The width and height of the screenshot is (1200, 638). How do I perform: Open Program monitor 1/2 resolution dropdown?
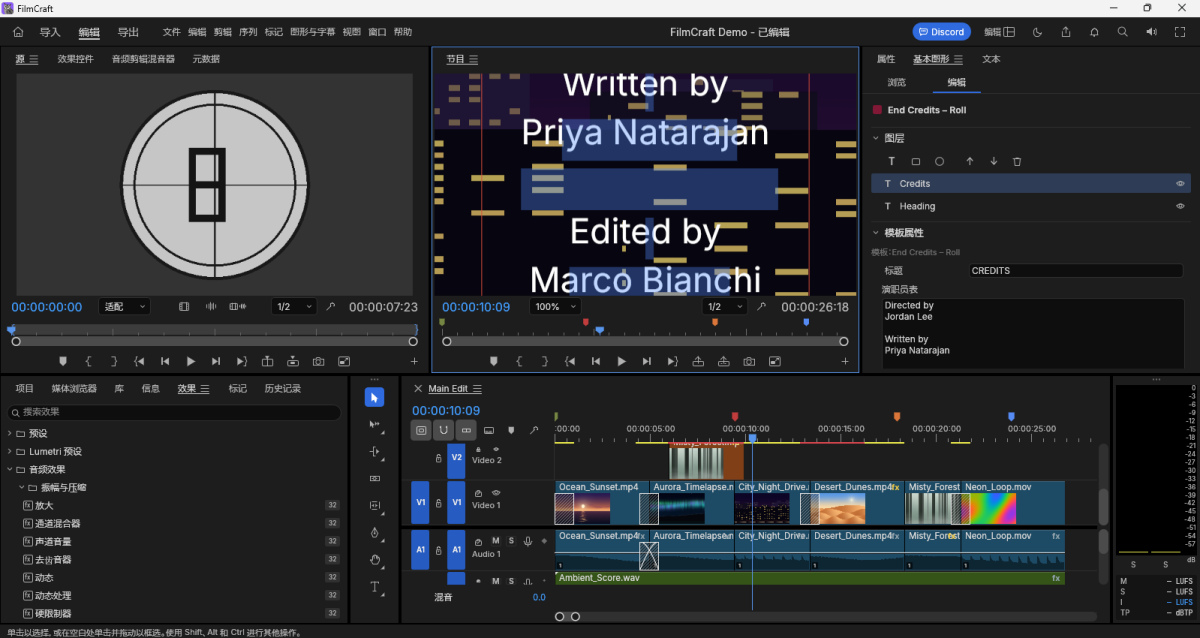click(724, 307)
